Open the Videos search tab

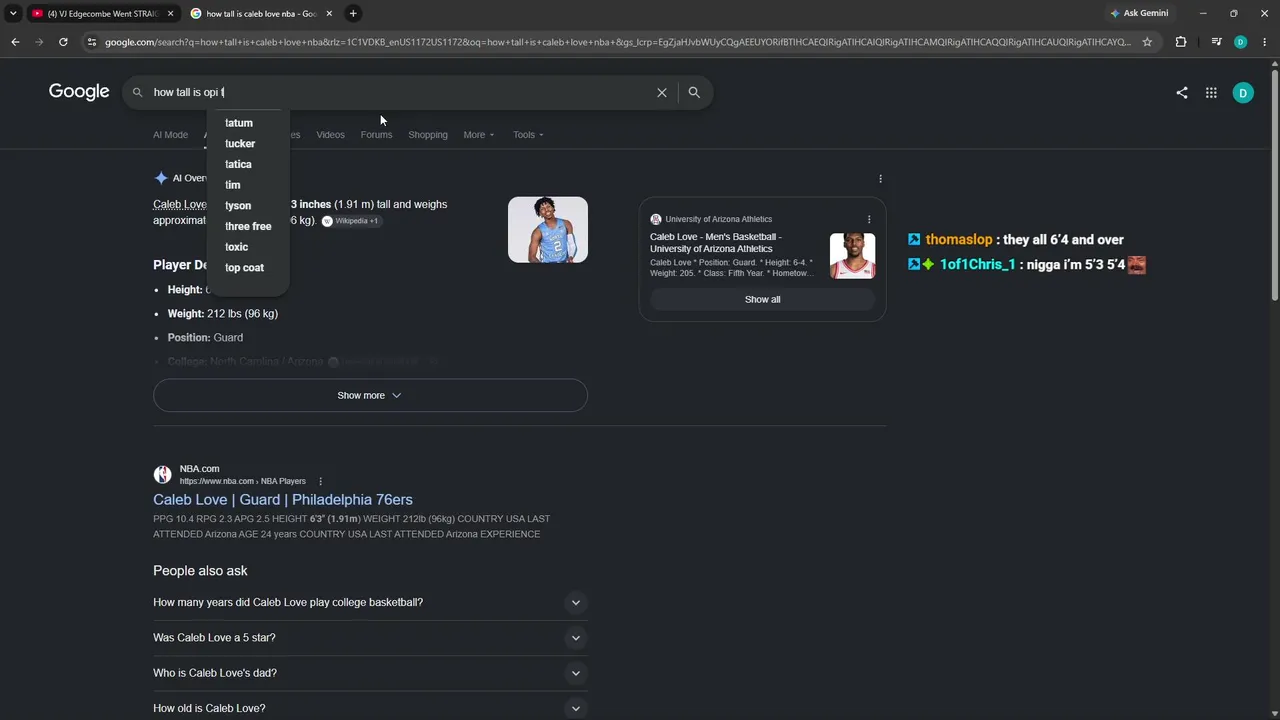(x=330, y=135)
